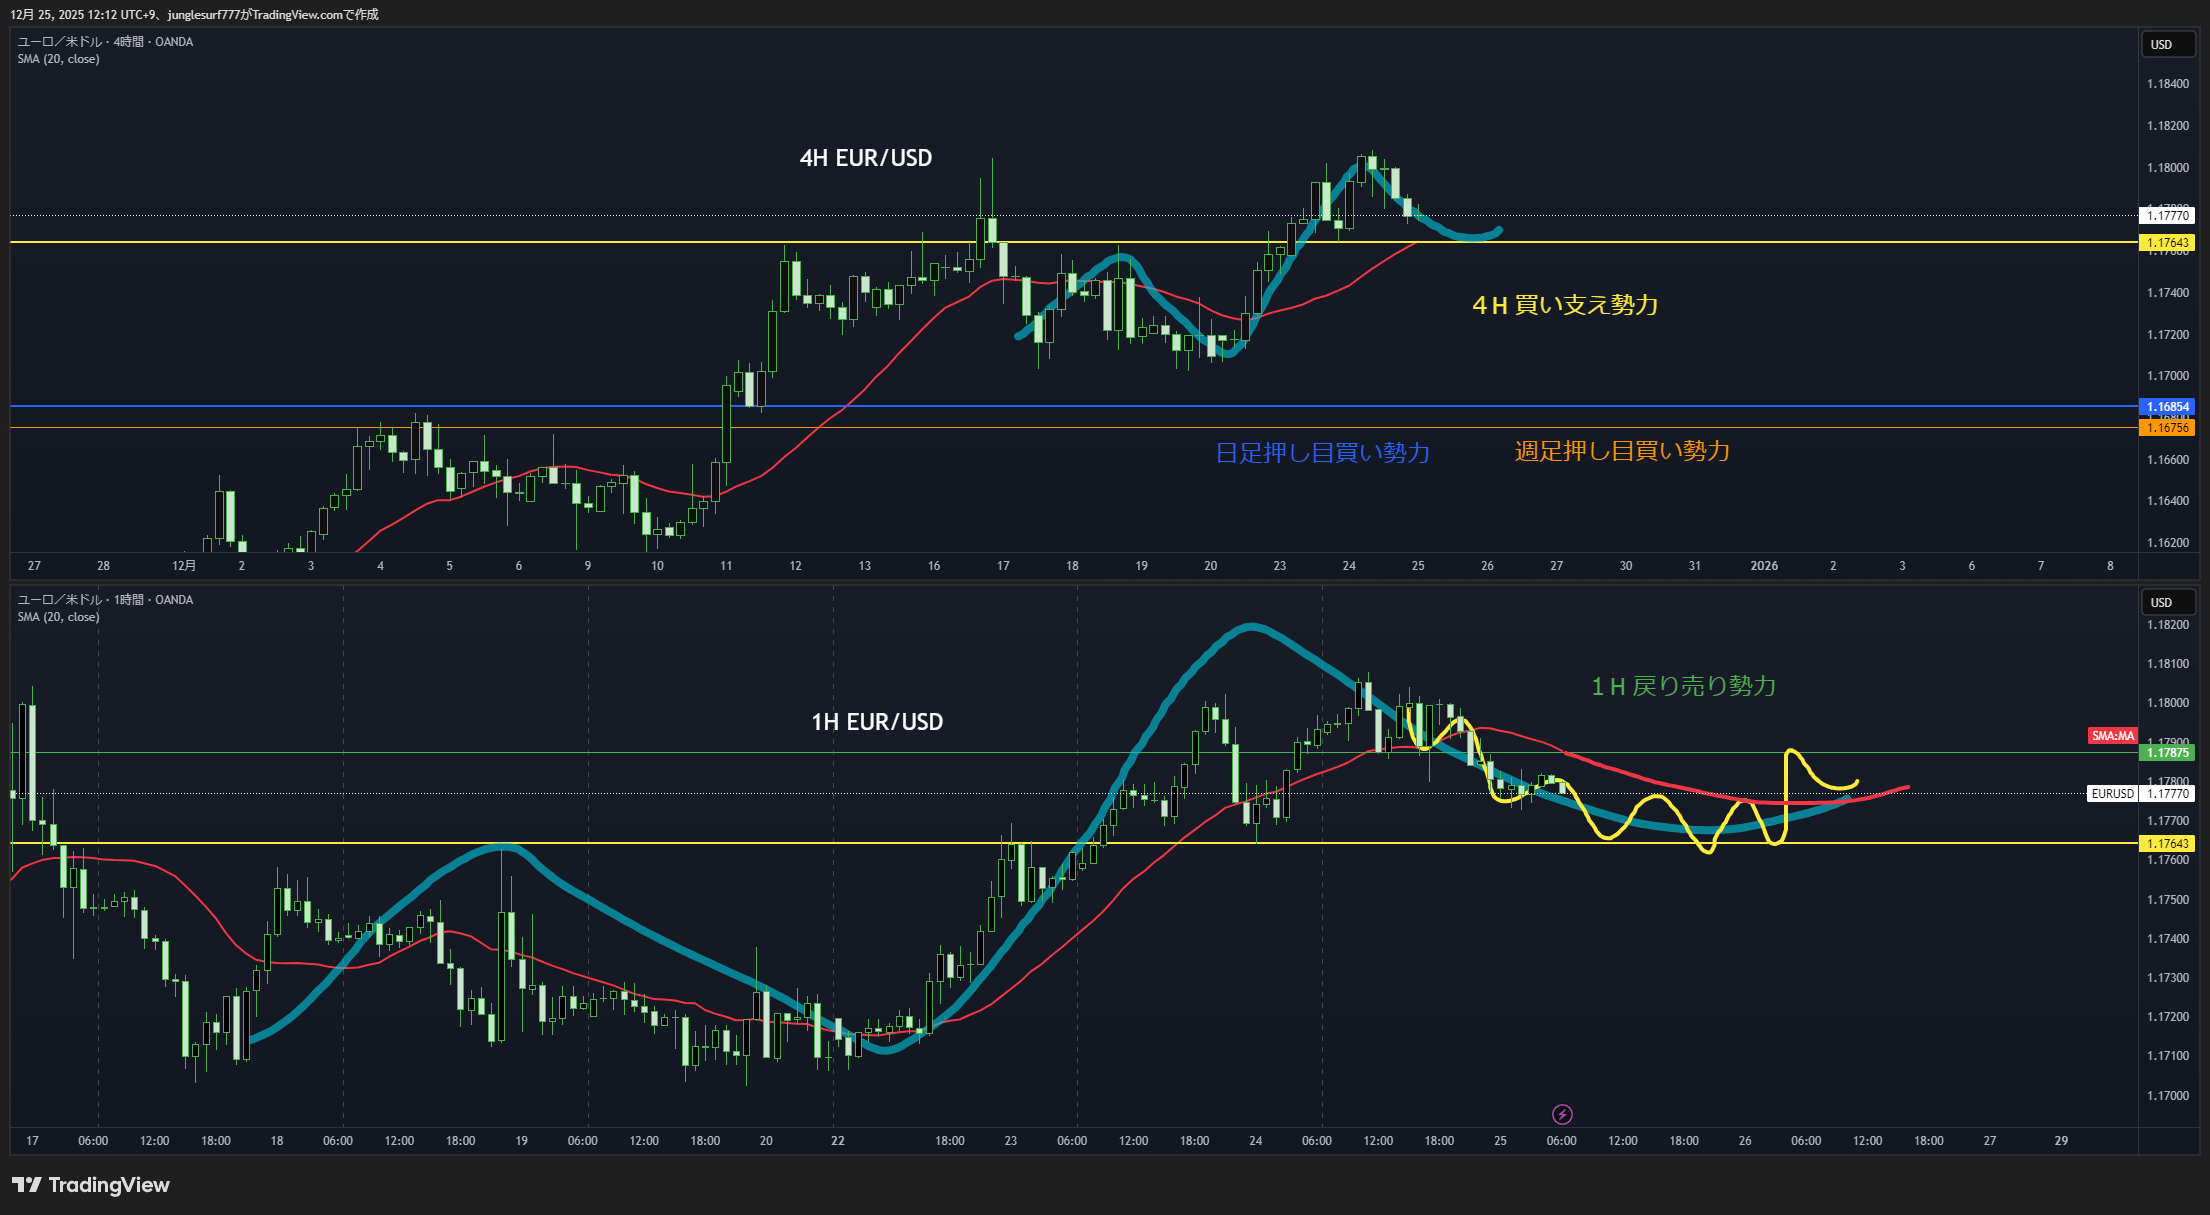Click the red SMA:MA label tag

pyautogui.click(x=2112, y=736)
